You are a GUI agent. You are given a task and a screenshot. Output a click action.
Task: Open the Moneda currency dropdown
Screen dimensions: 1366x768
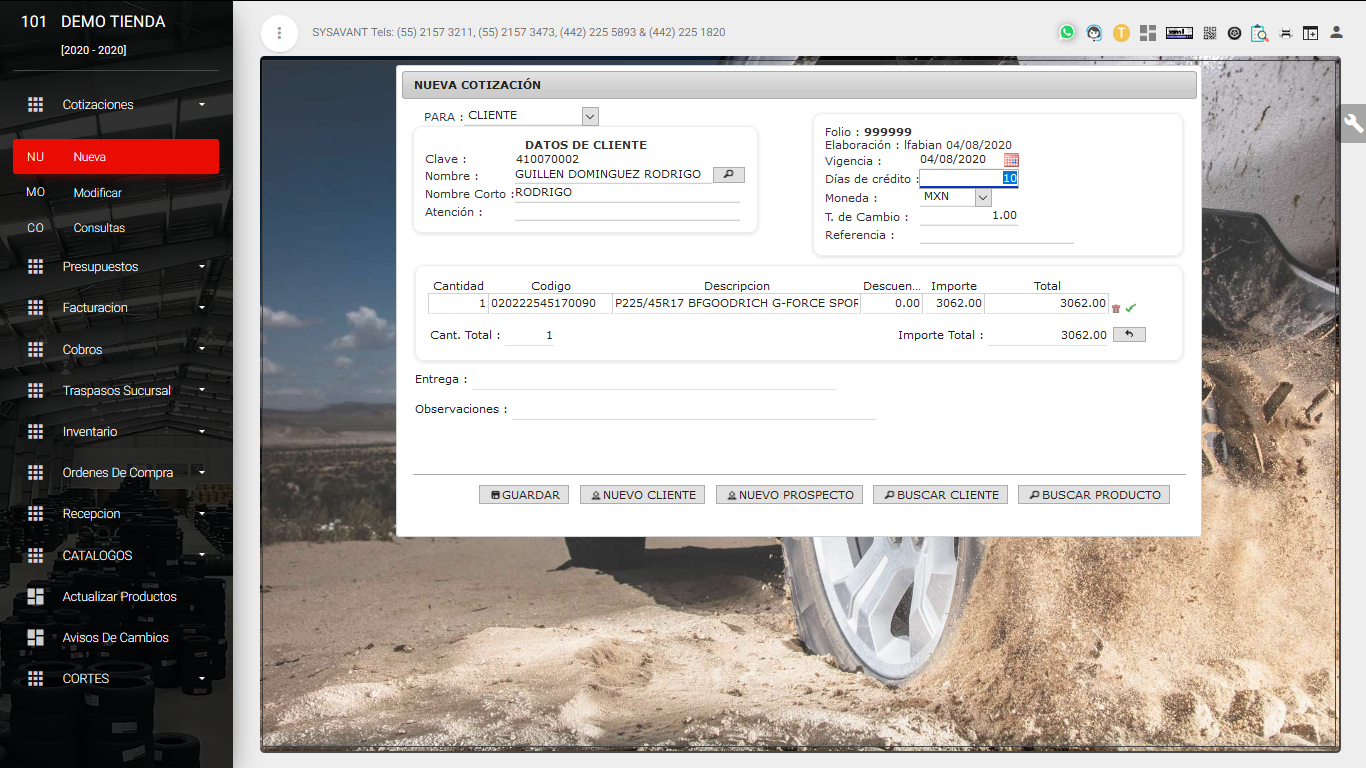pos(981,197)
